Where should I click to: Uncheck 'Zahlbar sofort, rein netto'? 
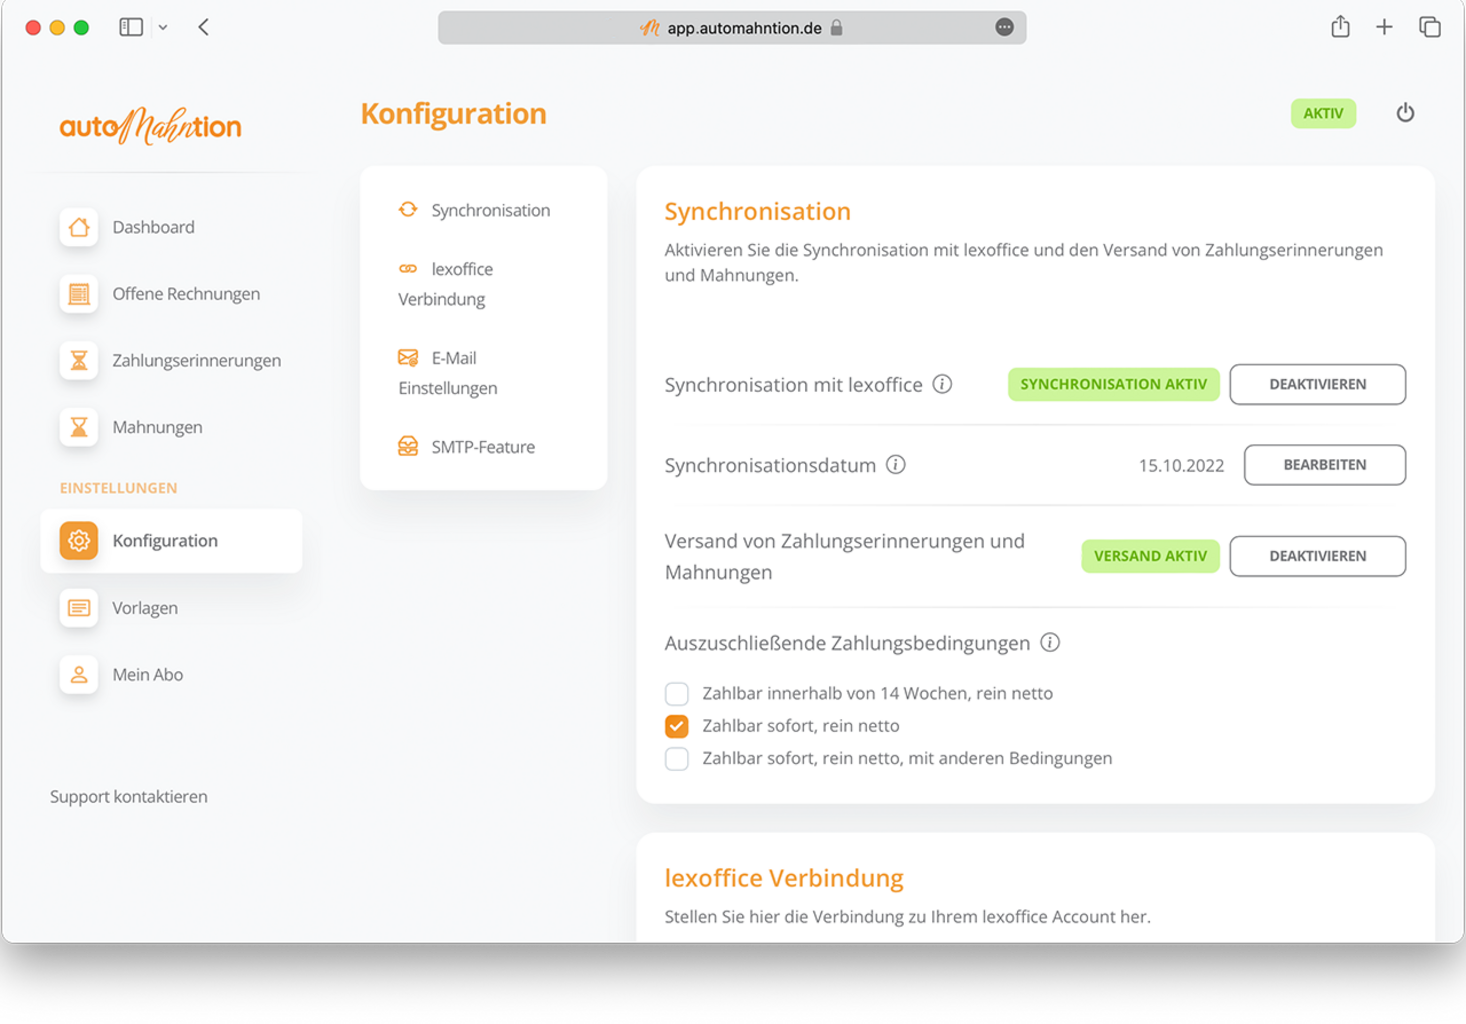coord(677,726)
